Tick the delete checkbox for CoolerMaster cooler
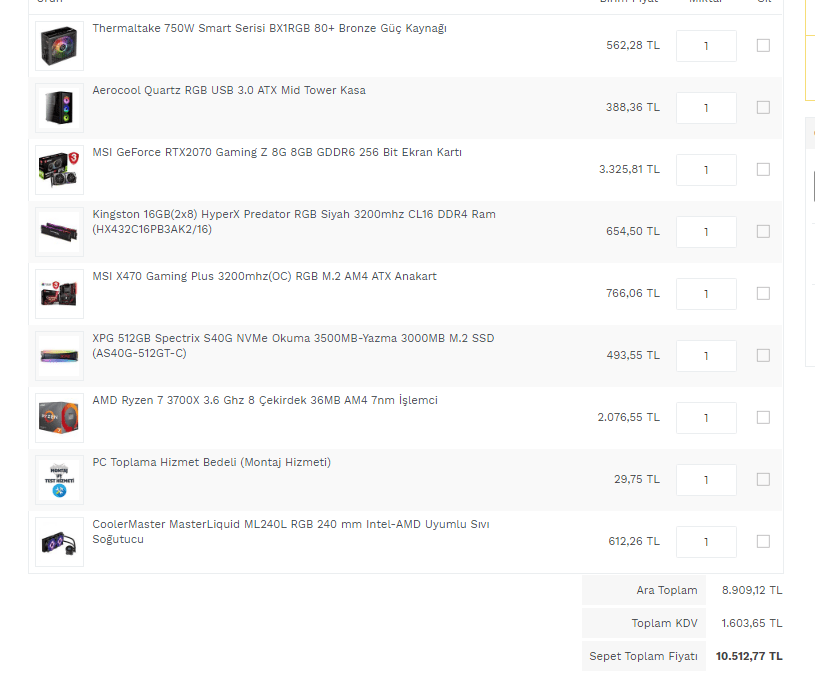Viewport: 815px width, 675px height. pyautogui.click(x=763, y=541)
